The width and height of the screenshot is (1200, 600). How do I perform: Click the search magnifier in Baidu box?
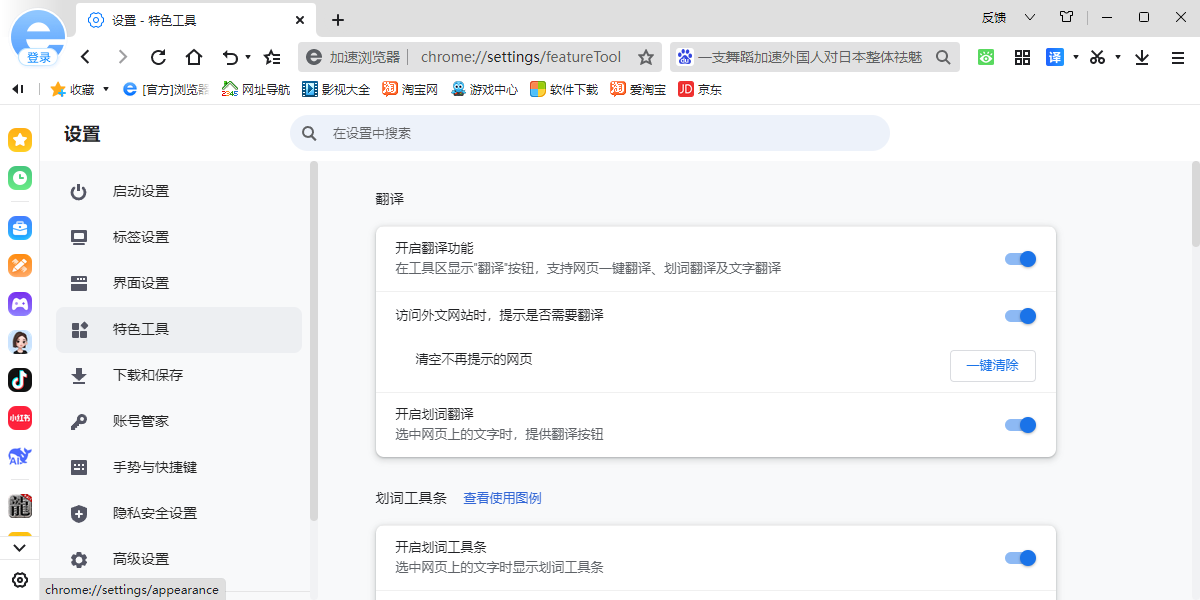click(x=942, y=57)
